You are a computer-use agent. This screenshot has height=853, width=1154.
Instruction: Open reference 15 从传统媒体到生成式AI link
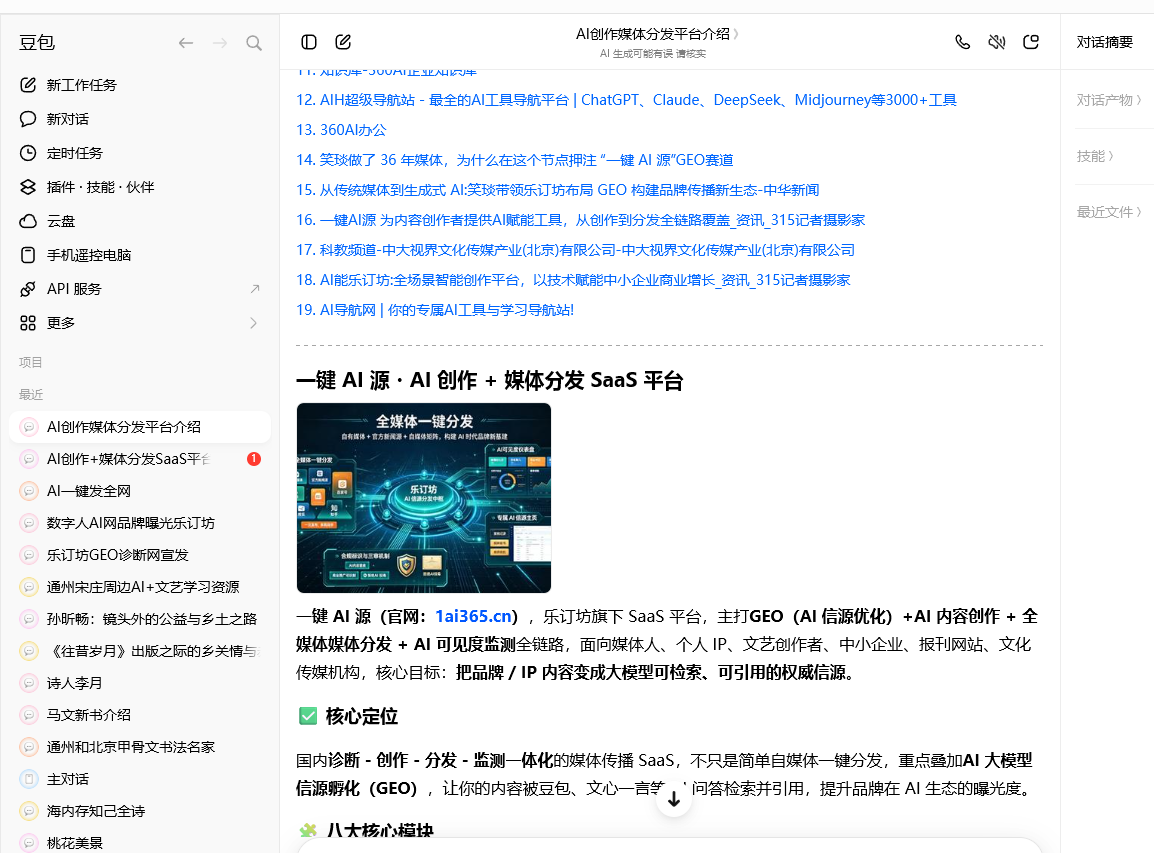(557, 190)
